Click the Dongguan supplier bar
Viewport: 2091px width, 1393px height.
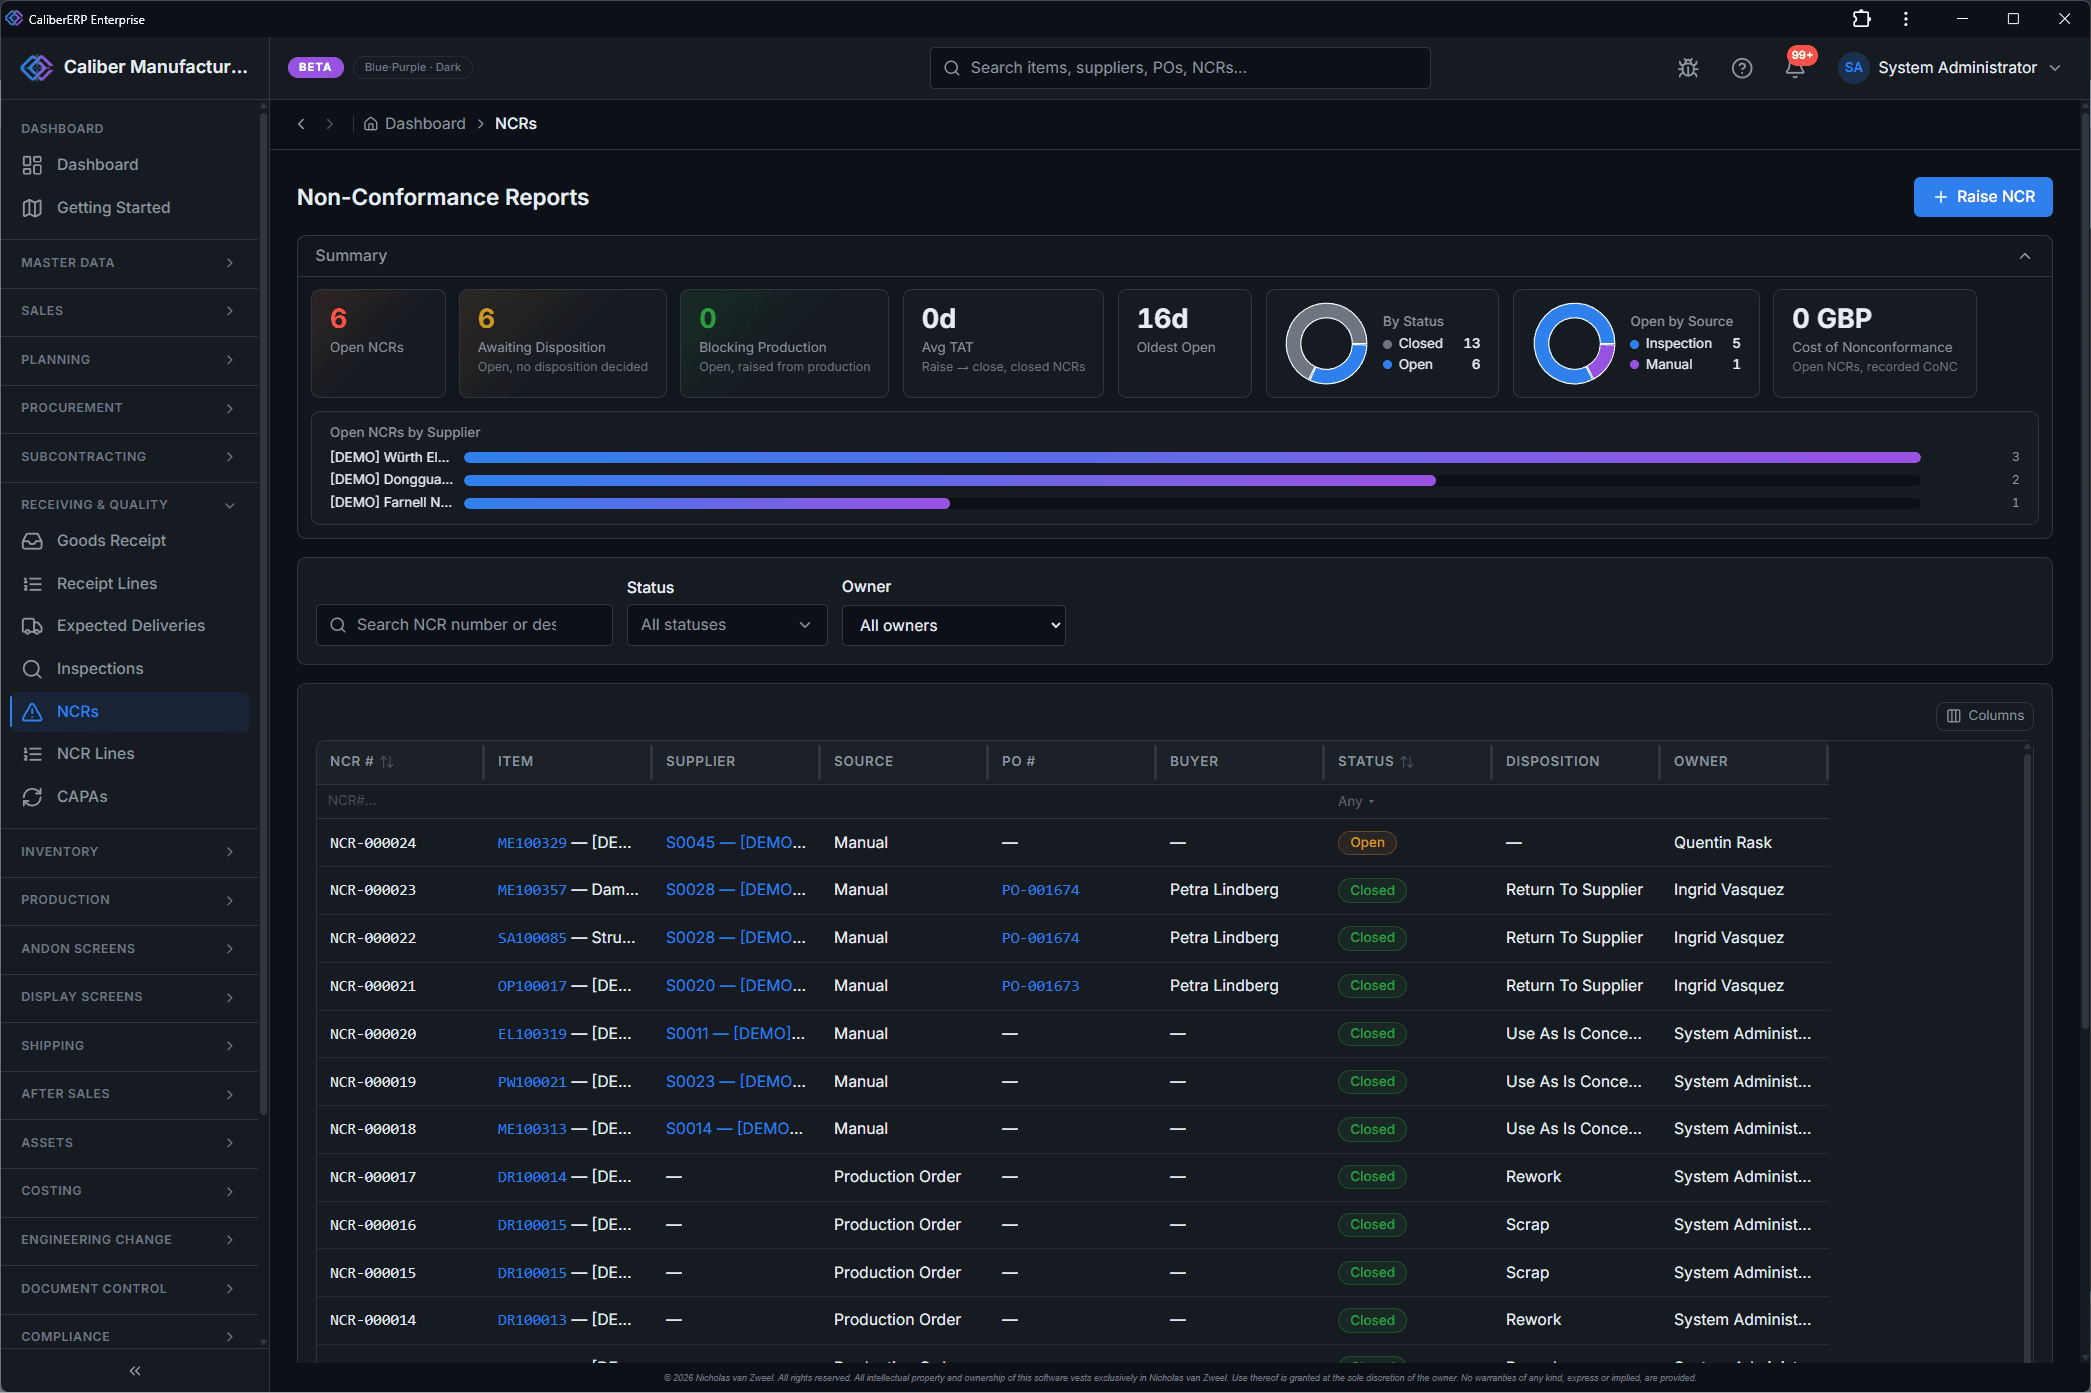pos(949,481)
